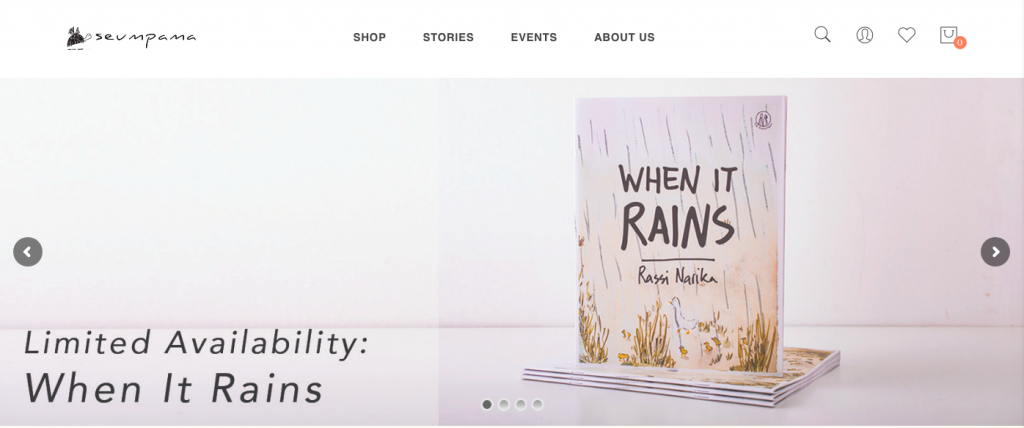This screenshot has height=428, width=1024.
Task: Advance to next slide with right arrow
Action: 995,252
